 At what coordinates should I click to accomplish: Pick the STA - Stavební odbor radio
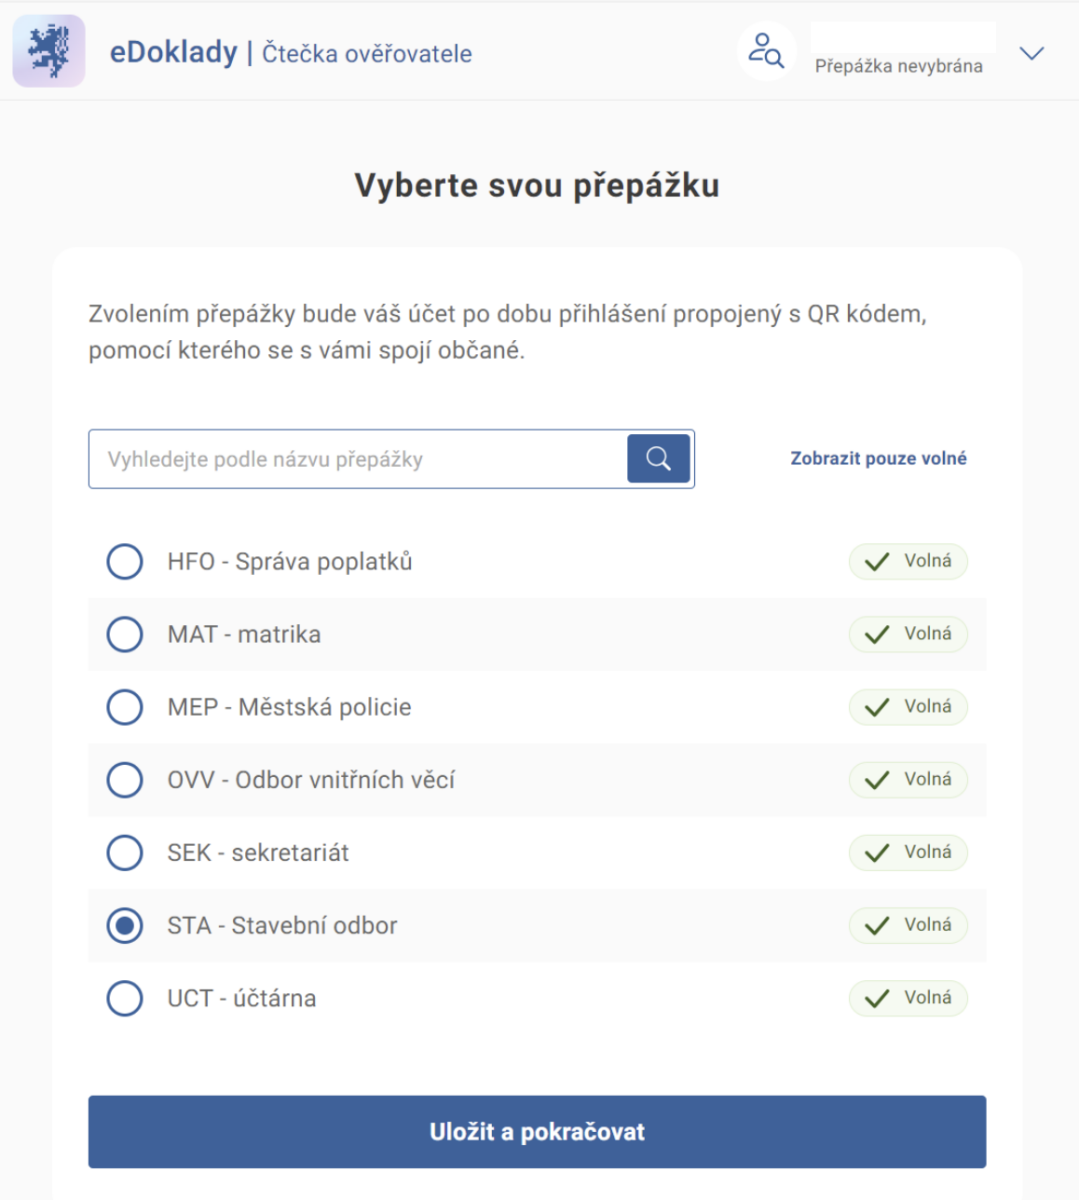[125, 926]
